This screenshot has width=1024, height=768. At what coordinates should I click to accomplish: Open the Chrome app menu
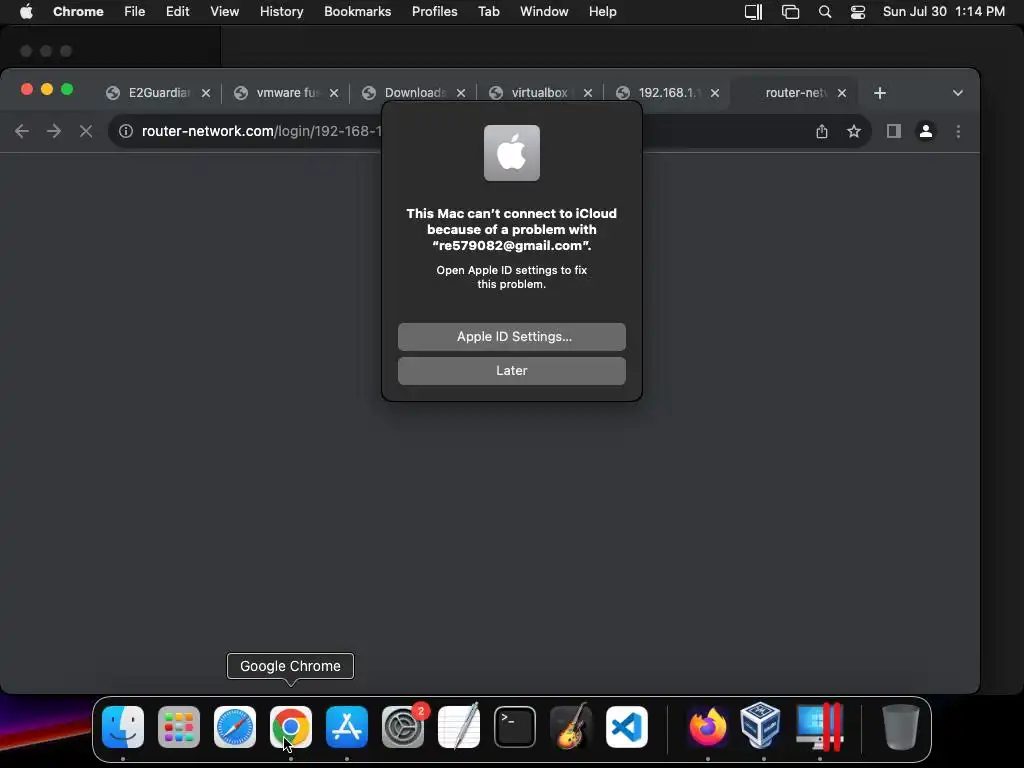pyautogui.click(x=78, y=12)
